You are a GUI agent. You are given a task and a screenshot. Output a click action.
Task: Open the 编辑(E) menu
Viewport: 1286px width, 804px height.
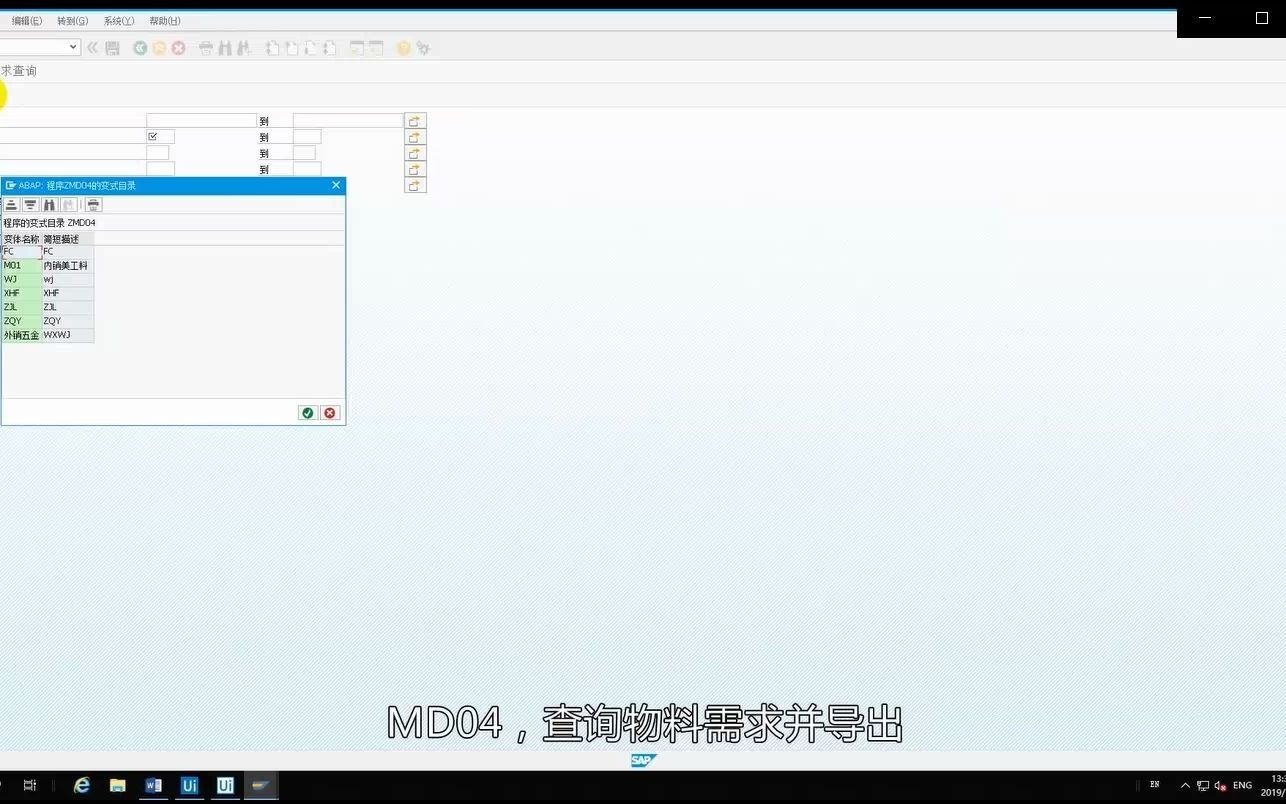click(x=27, y=21)
